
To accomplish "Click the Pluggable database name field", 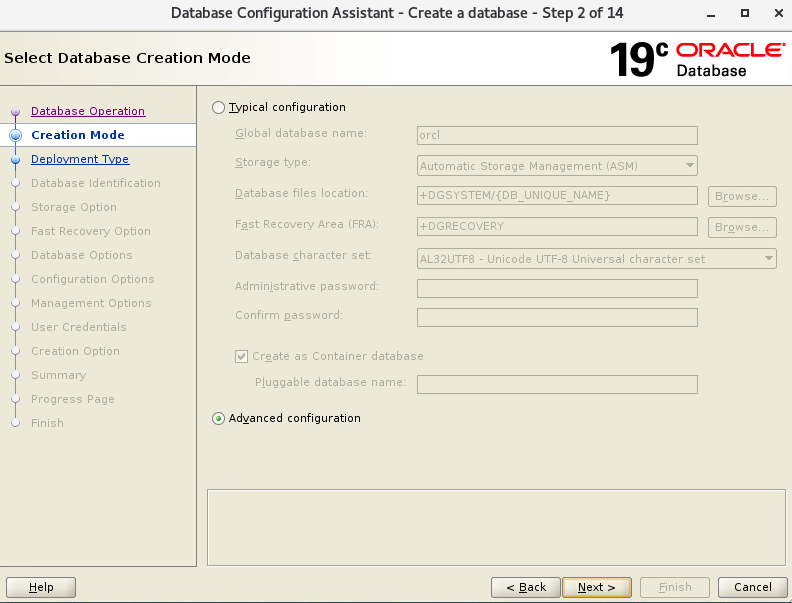I will click(557, 385).
